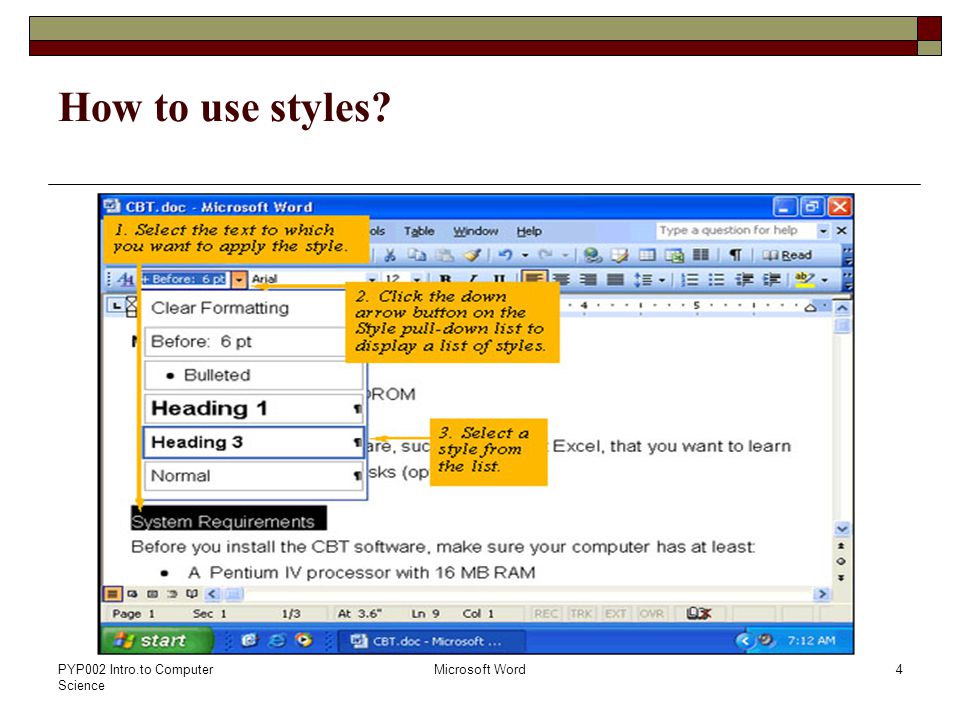Open the Style pull-down arrow
Screen dimensions: 960x720
(239, 280)
